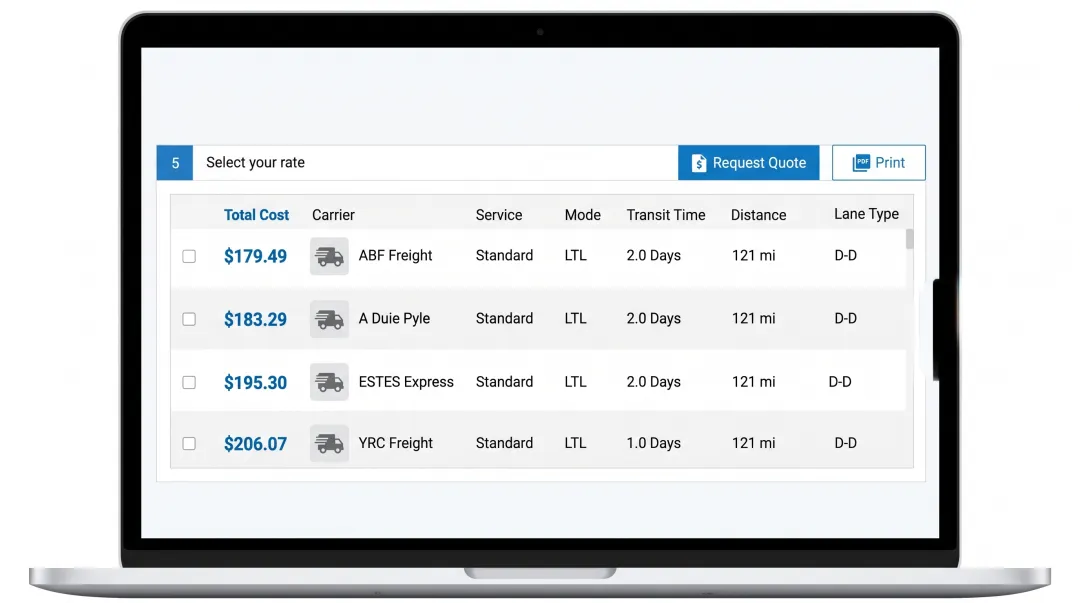The height and width of the screenshot is (603, 1080).
Task: Click the Distance column header
Action: (x=758, y=215)
